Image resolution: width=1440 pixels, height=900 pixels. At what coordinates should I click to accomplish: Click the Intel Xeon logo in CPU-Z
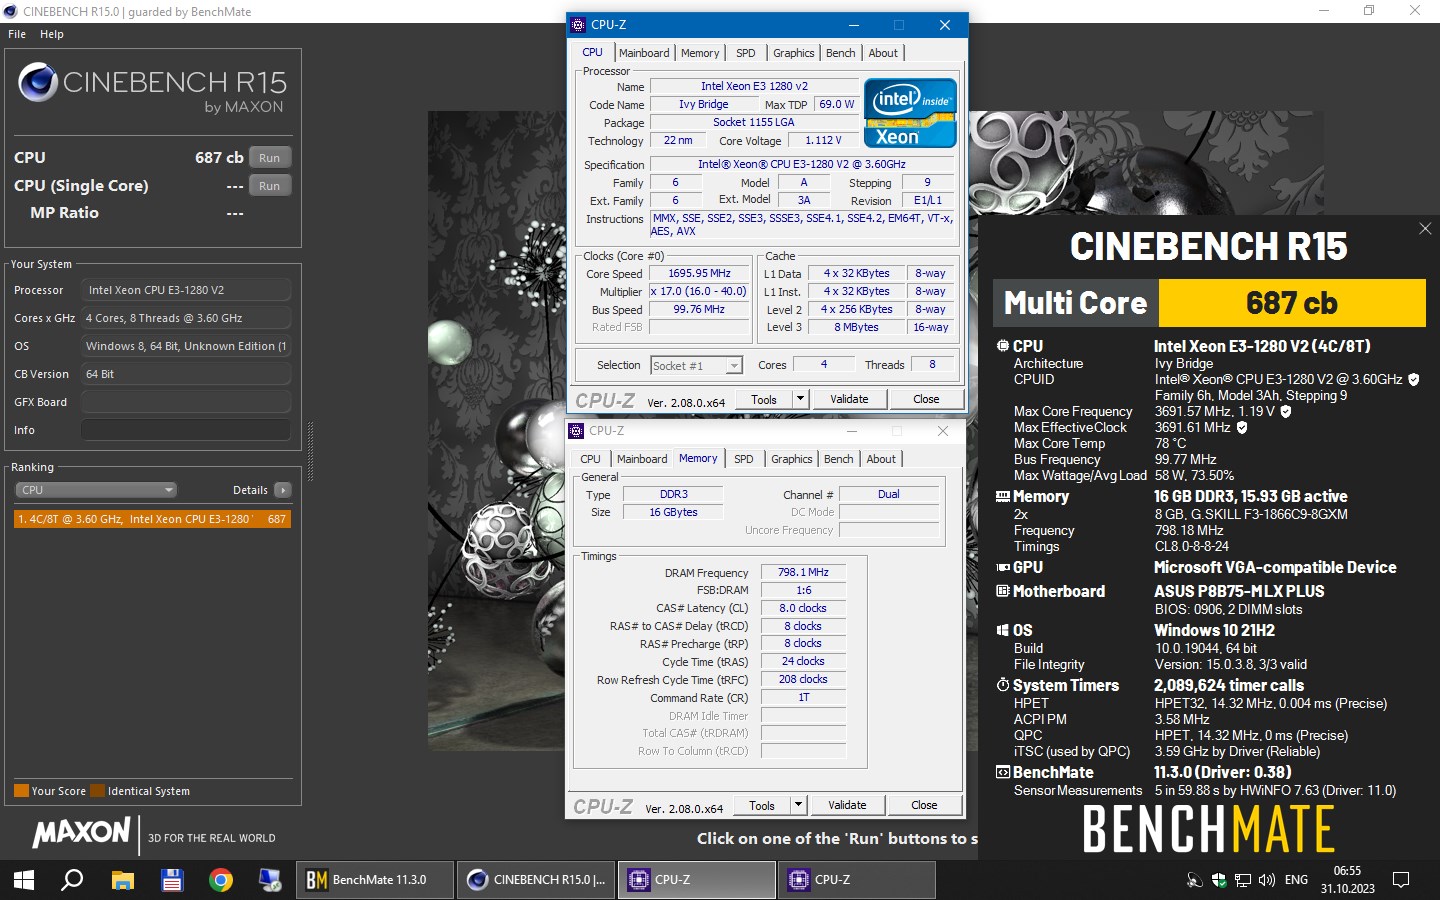pos(910,113)
